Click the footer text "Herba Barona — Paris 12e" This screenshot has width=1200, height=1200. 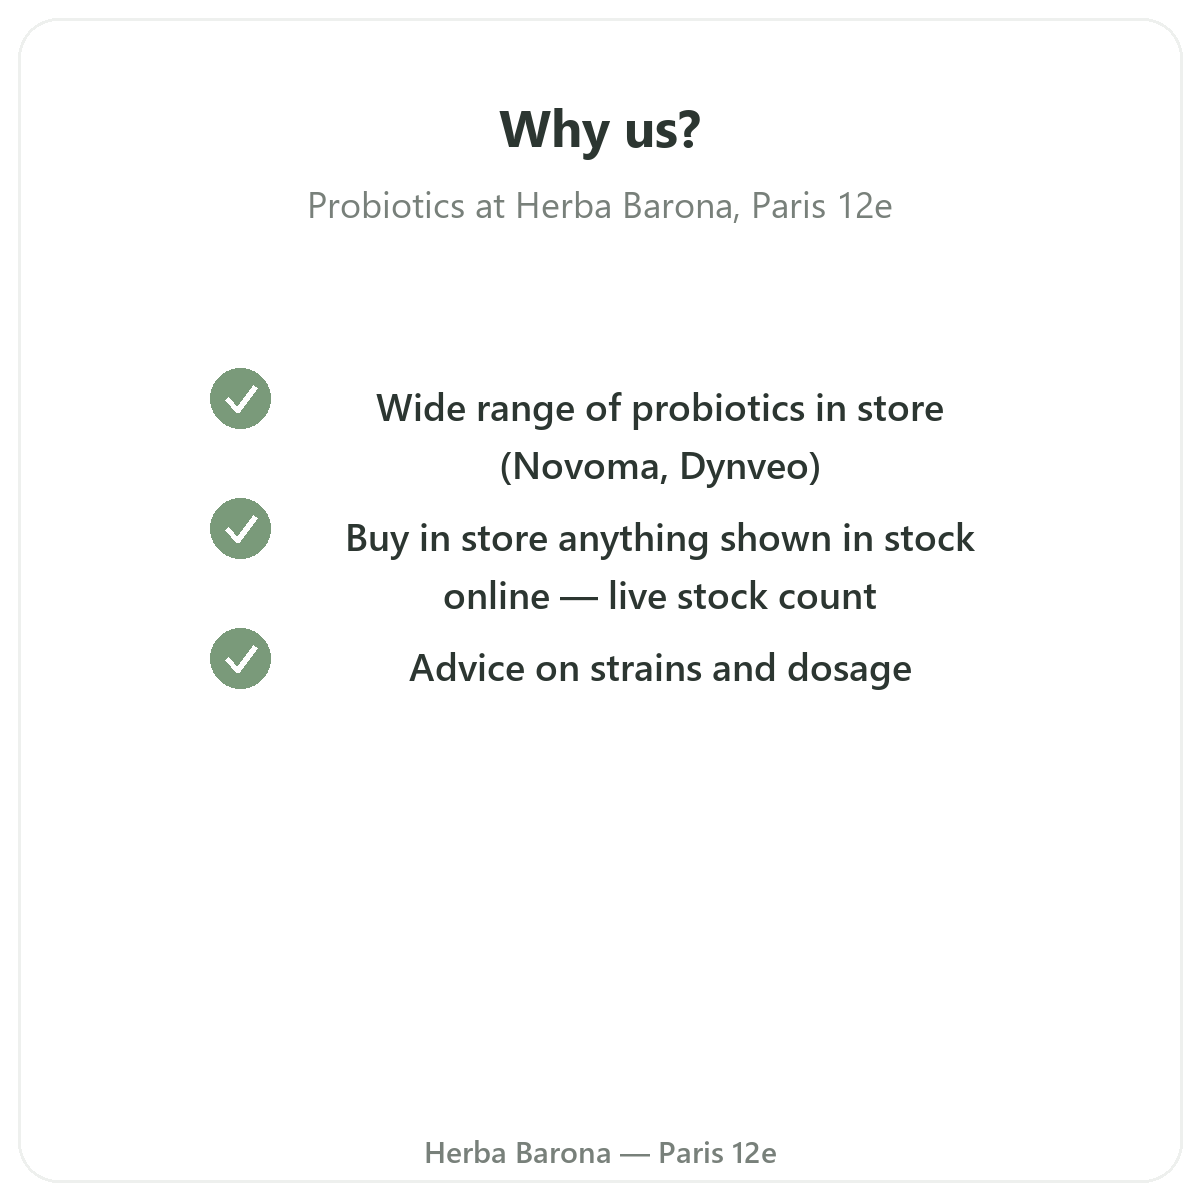pos(600,1153)
